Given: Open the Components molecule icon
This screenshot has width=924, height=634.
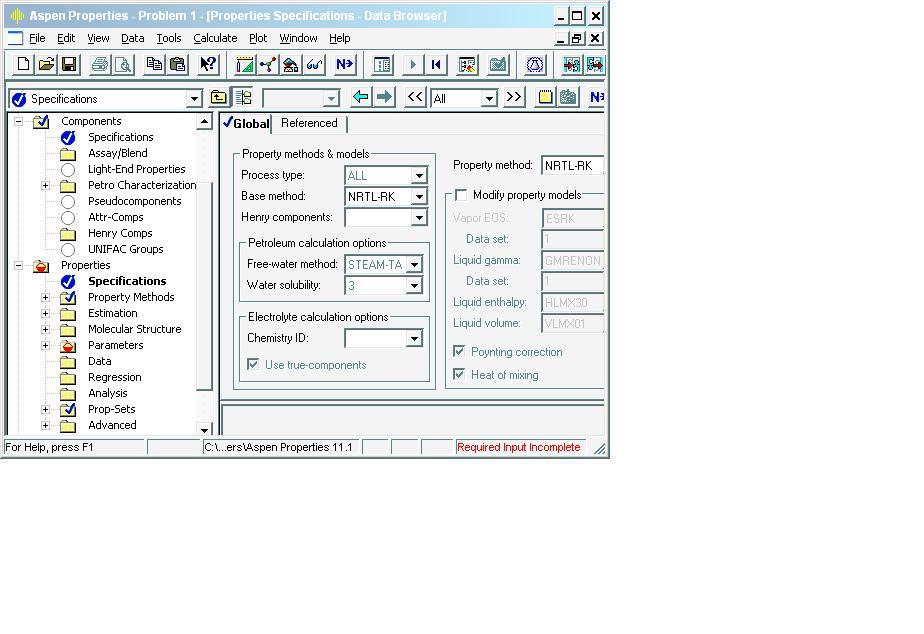Looking at the screenshot, I should [268, 64].
